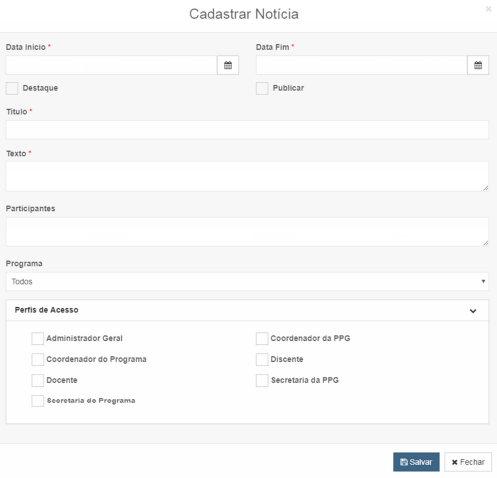Open the Data Fim calendar picker

point(478,65)
